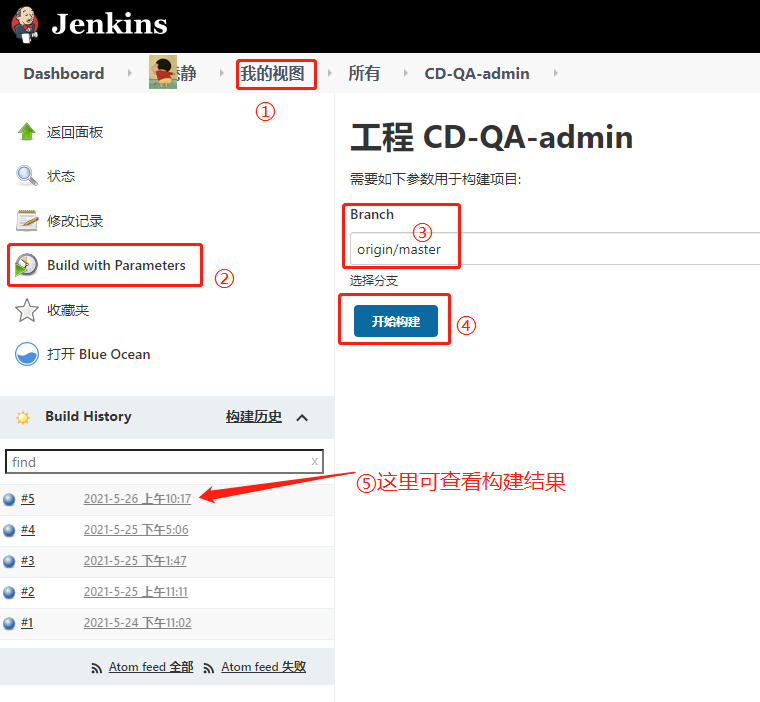Viewport: 760px width, 702px height.
Task: Expand the arrow after 我的视图 breadcrumb
Action: tap(330, 73)
